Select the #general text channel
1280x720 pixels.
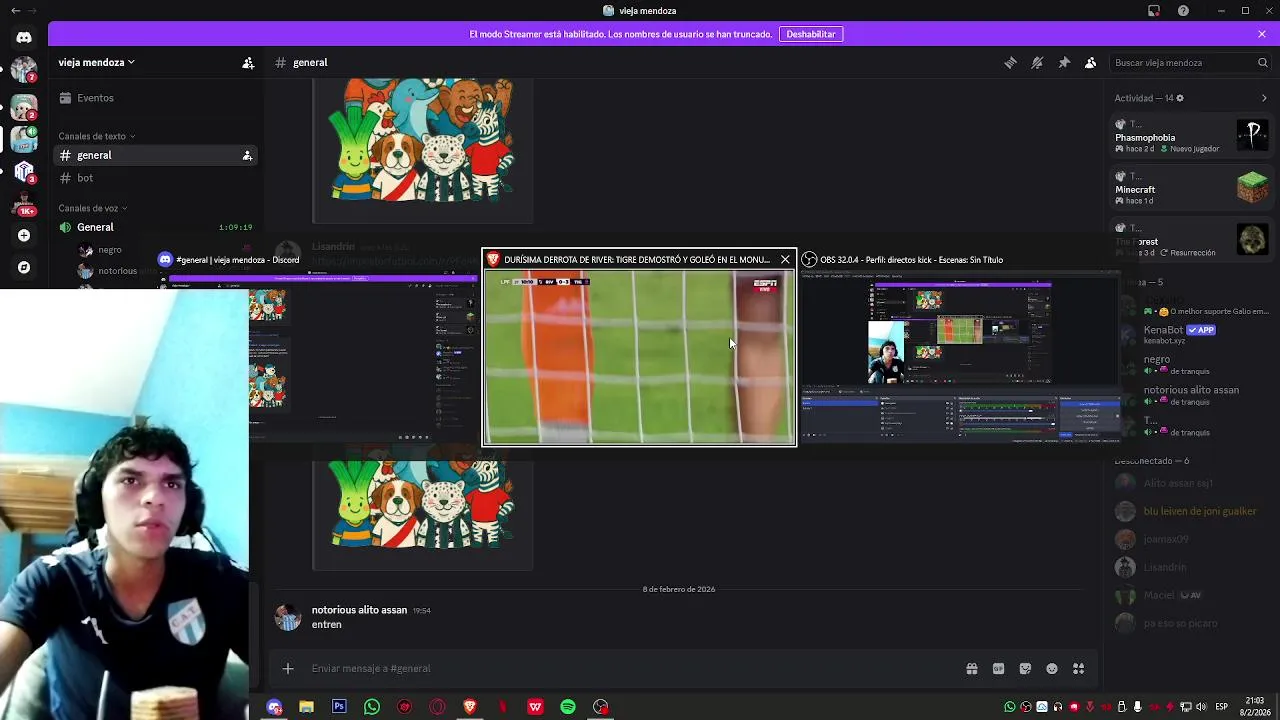point(153,155)
